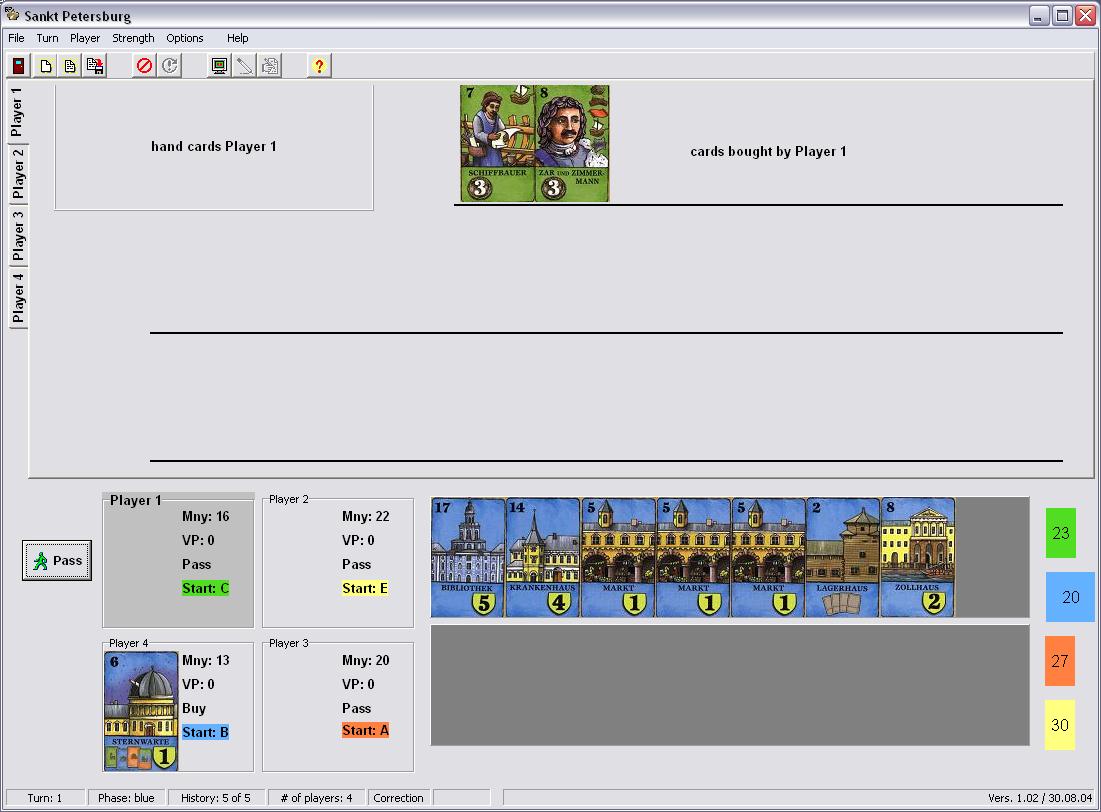
Task: Select the Zar und Zimmermann card
Action: click(x=572, y=144)
